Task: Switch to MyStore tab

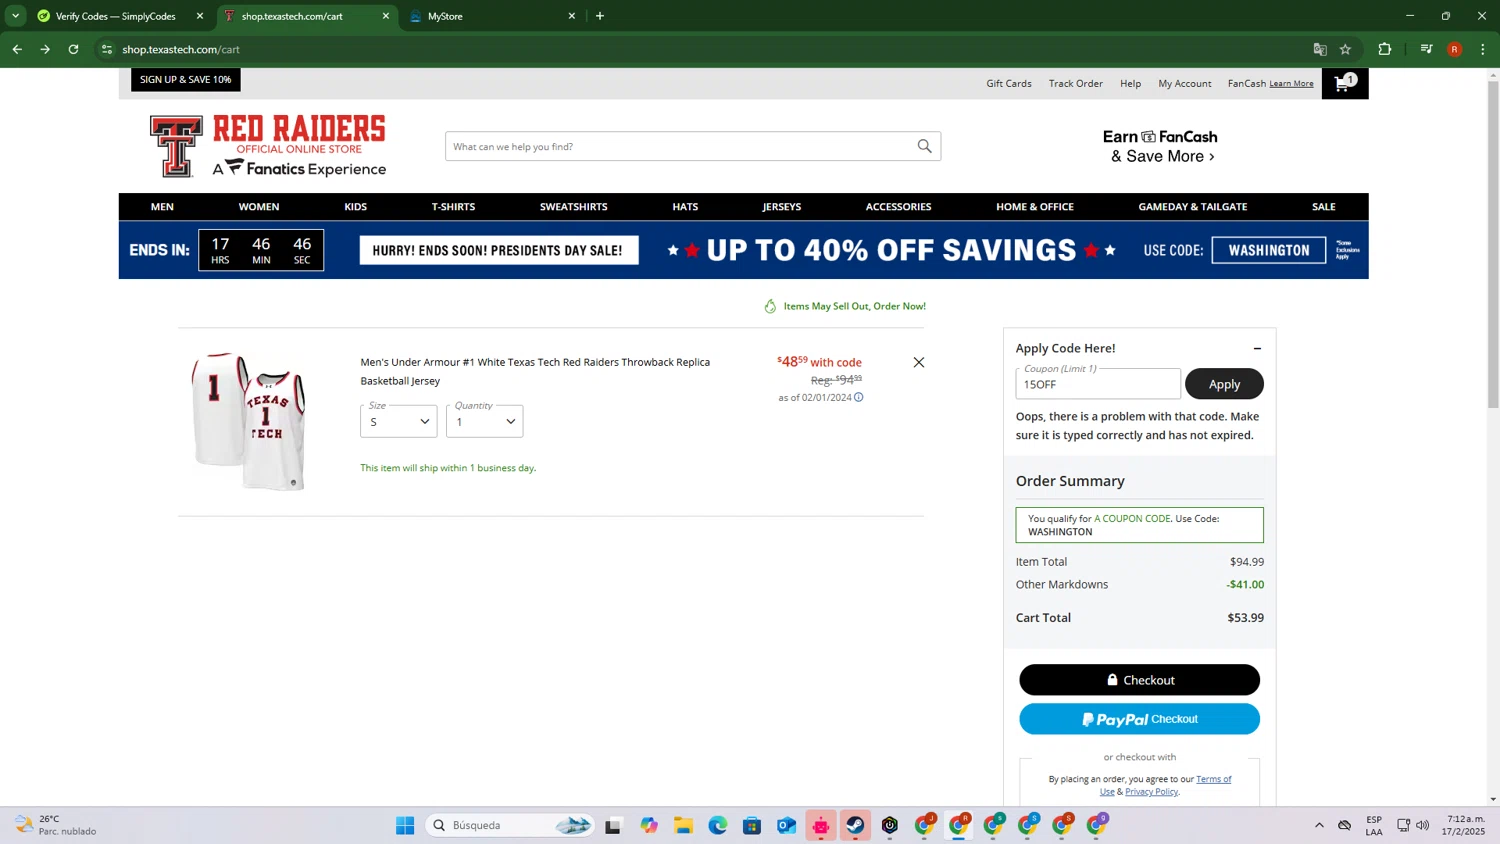Action: [x=492, y=16]
